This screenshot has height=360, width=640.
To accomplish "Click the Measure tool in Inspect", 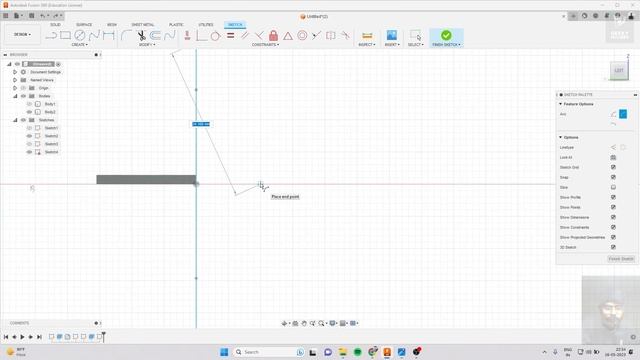I will pos(367,36).
